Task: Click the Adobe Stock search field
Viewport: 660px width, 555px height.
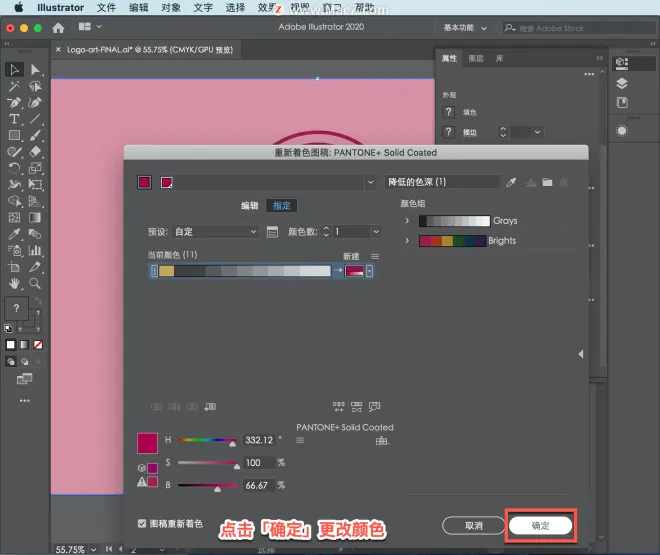Action: pos(579,28)
